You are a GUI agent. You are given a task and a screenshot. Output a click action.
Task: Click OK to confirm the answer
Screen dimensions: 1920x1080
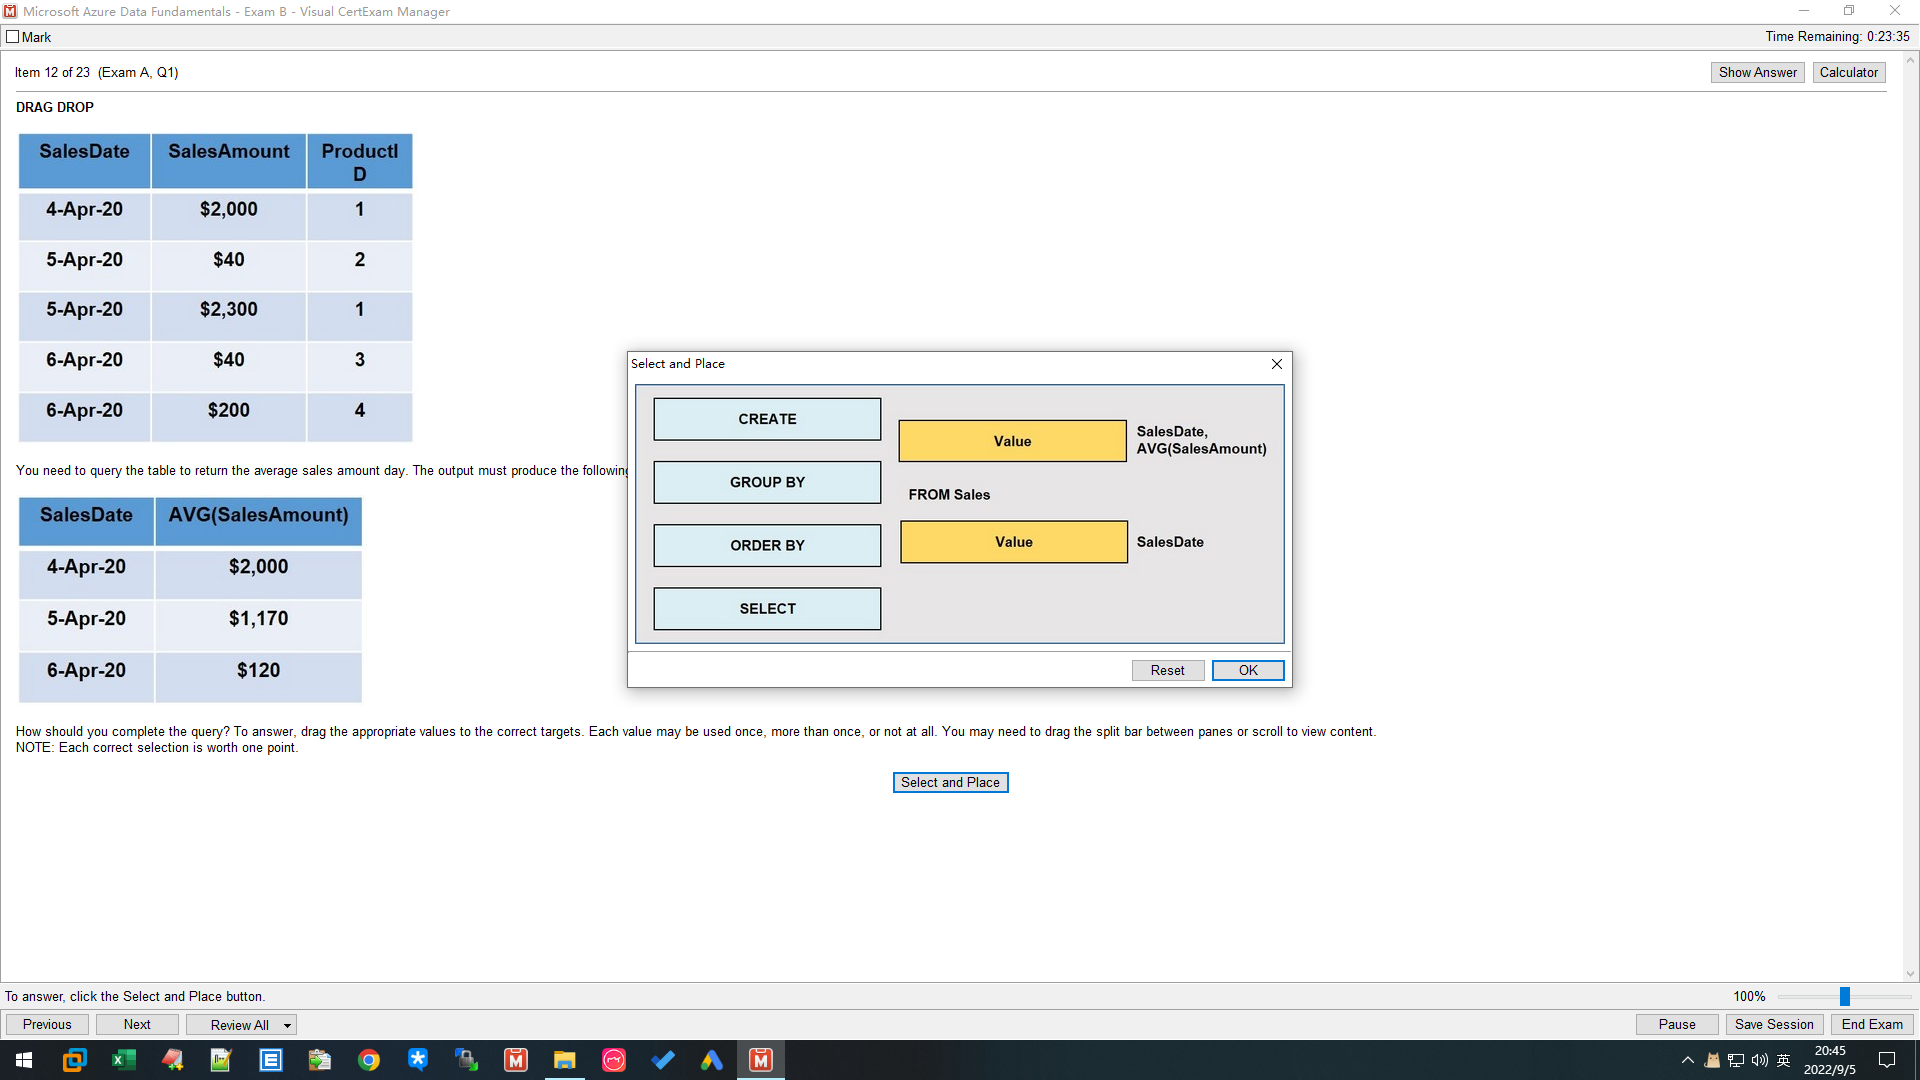pyautogui.click(x=1245, y=670)
